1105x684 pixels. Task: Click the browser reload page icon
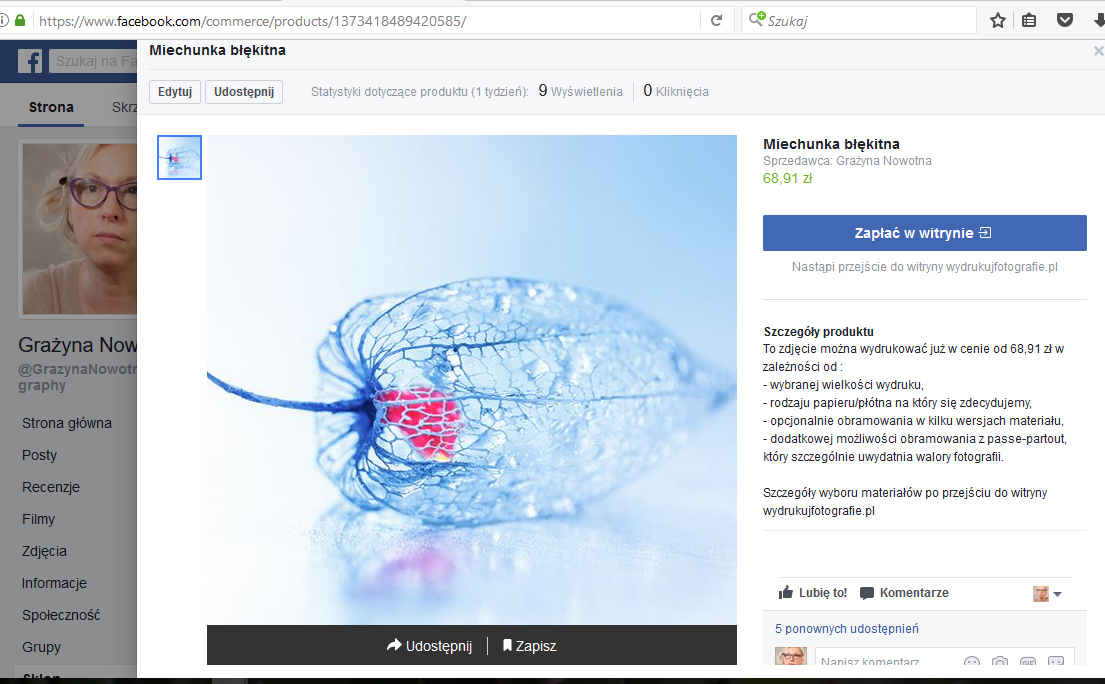point(716,20)
